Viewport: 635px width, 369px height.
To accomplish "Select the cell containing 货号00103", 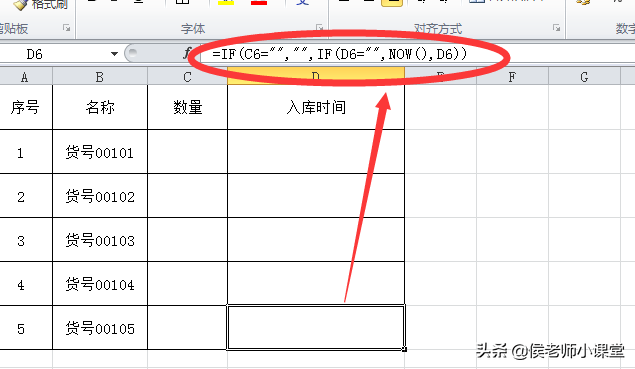I will [100, 240].
